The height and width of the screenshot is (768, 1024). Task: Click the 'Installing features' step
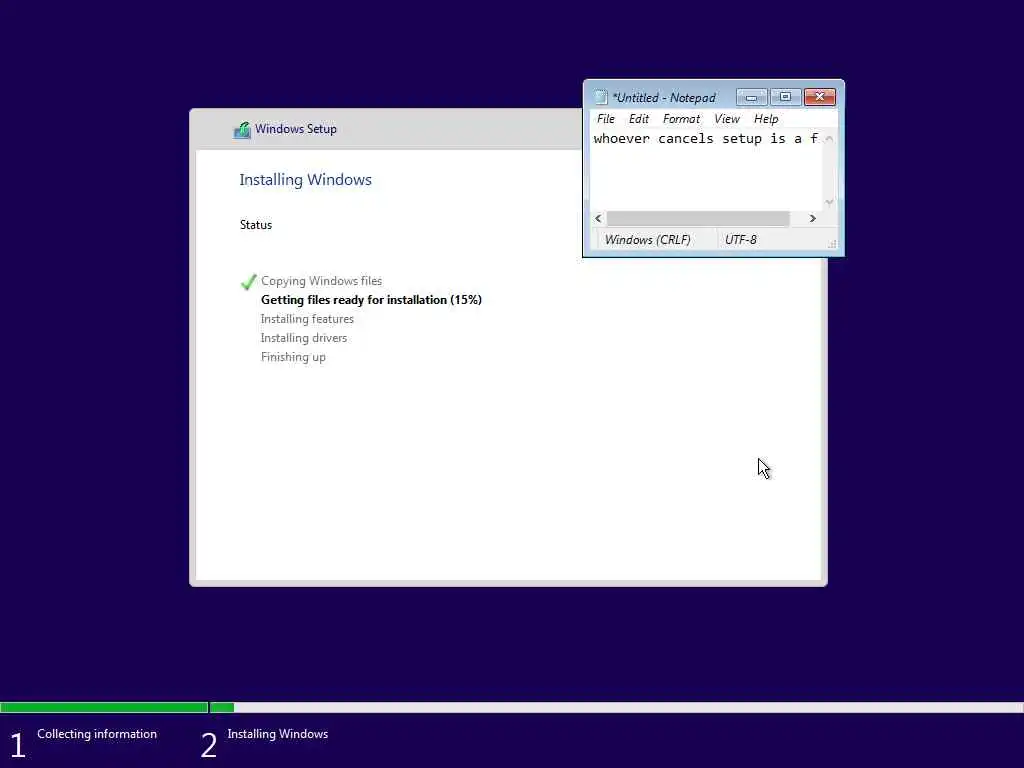307,319
